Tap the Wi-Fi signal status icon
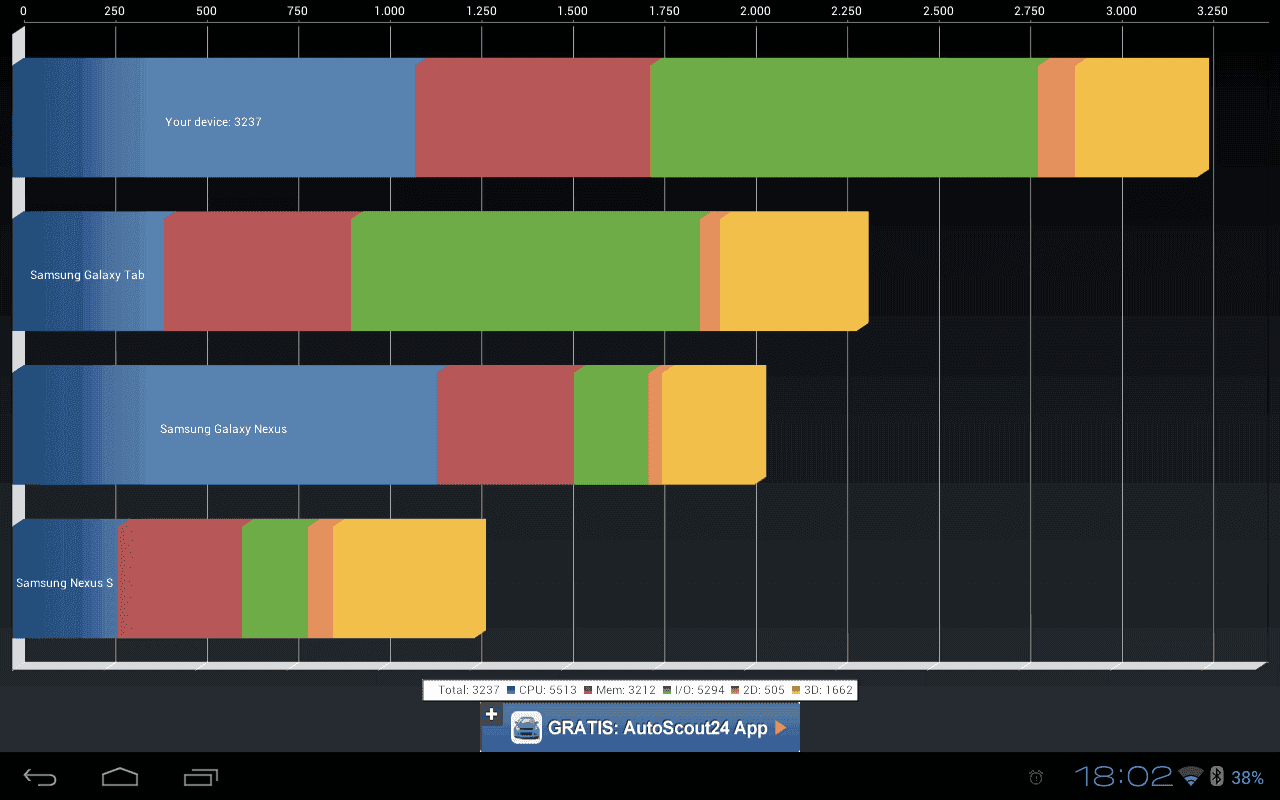The width and height of the screenshot is (1280, 800). [x=1190, y=776]
